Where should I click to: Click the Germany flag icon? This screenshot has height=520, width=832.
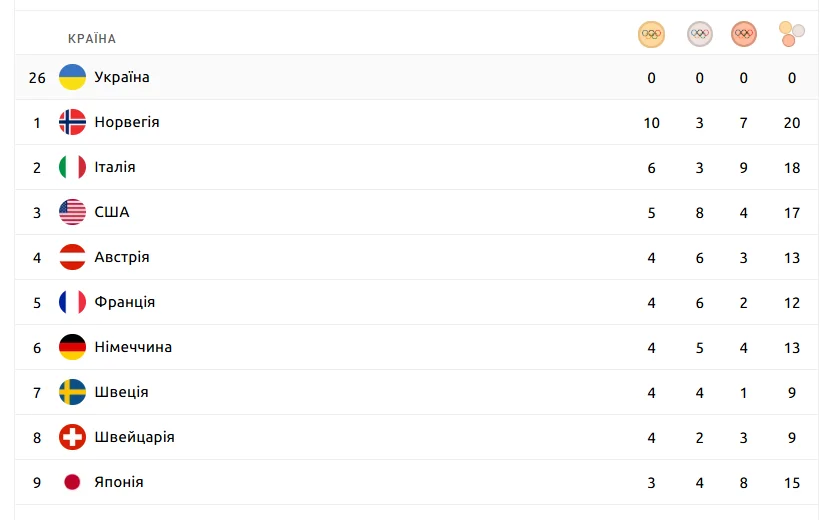(x=72, y=347)
